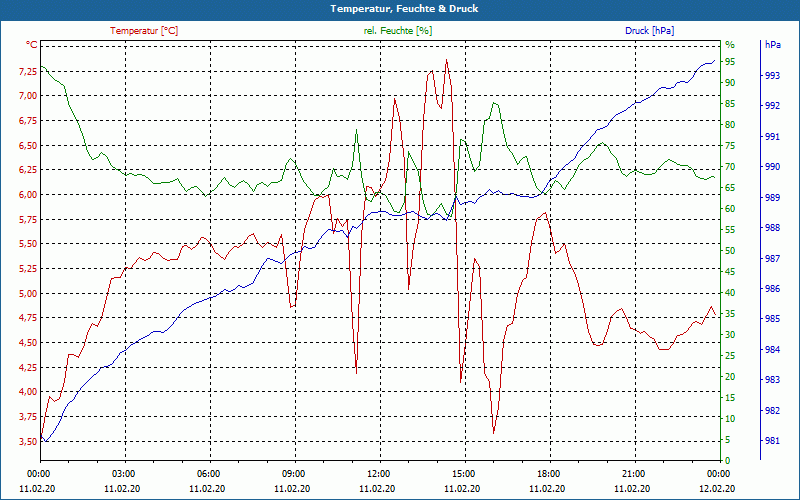Click the 06:00 time axis label
Screen dimensions: 800x500
coord(210,473)
